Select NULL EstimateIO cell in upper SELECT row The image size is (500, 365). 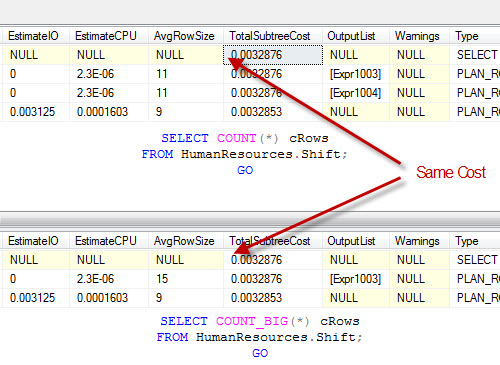[x=35, y=55]
